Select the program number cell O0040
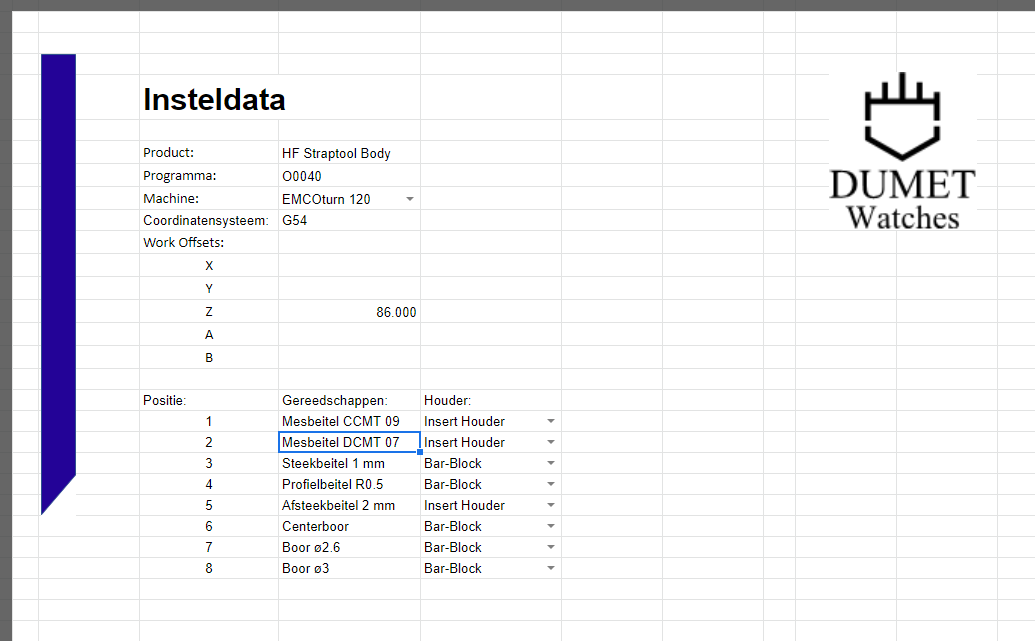 349,176
